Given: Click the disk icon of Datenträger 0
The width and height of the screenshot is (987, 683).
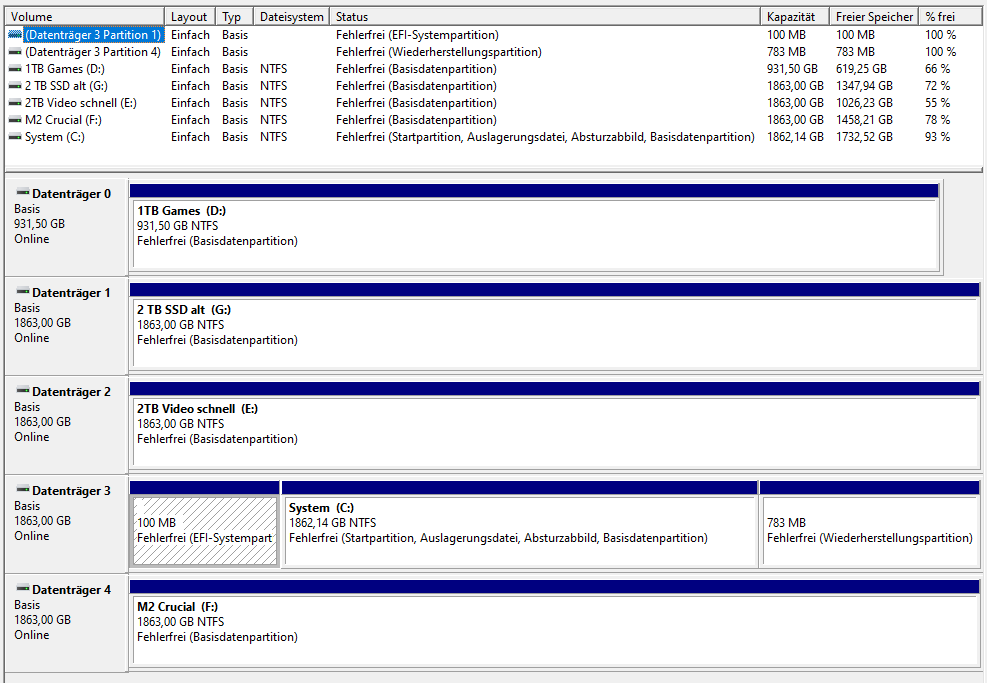Looking at the screenshot, I should click(23, 192).
